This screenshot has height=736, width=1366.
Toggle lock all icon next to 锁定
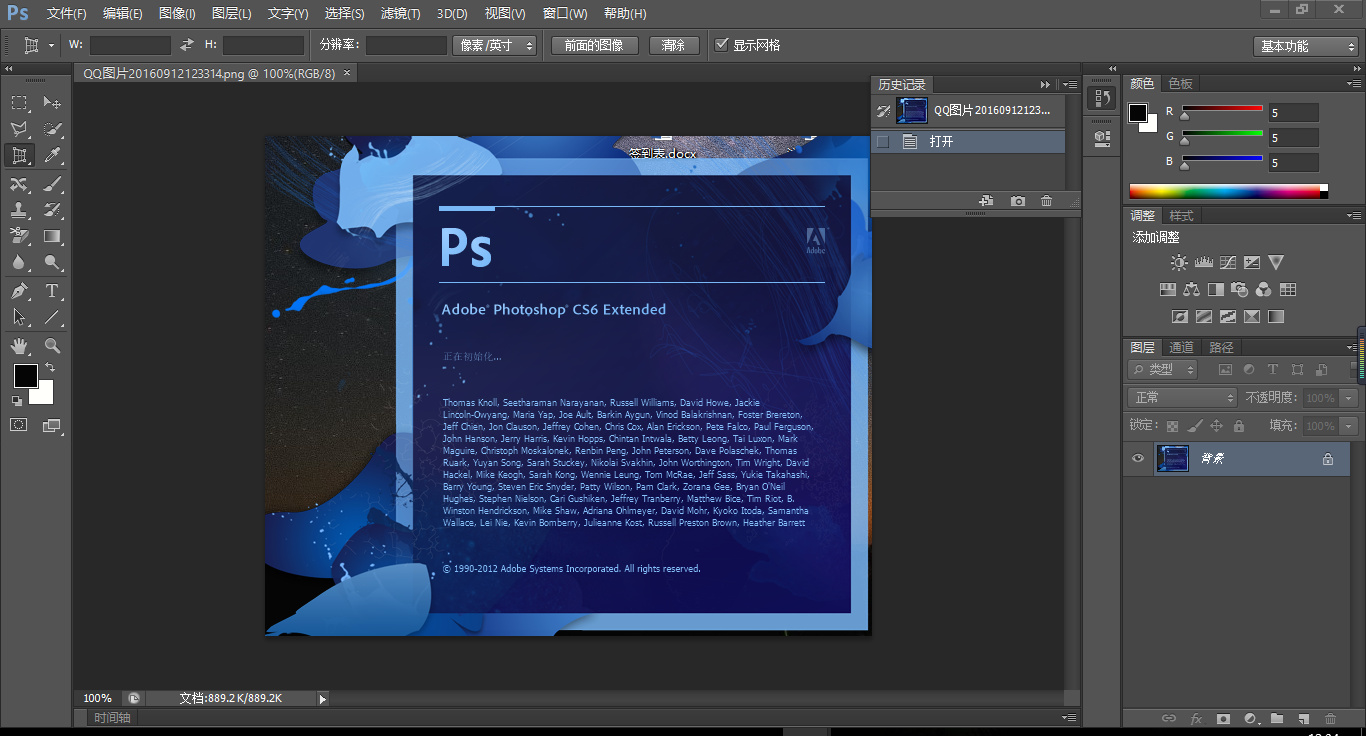point(1239,426)
